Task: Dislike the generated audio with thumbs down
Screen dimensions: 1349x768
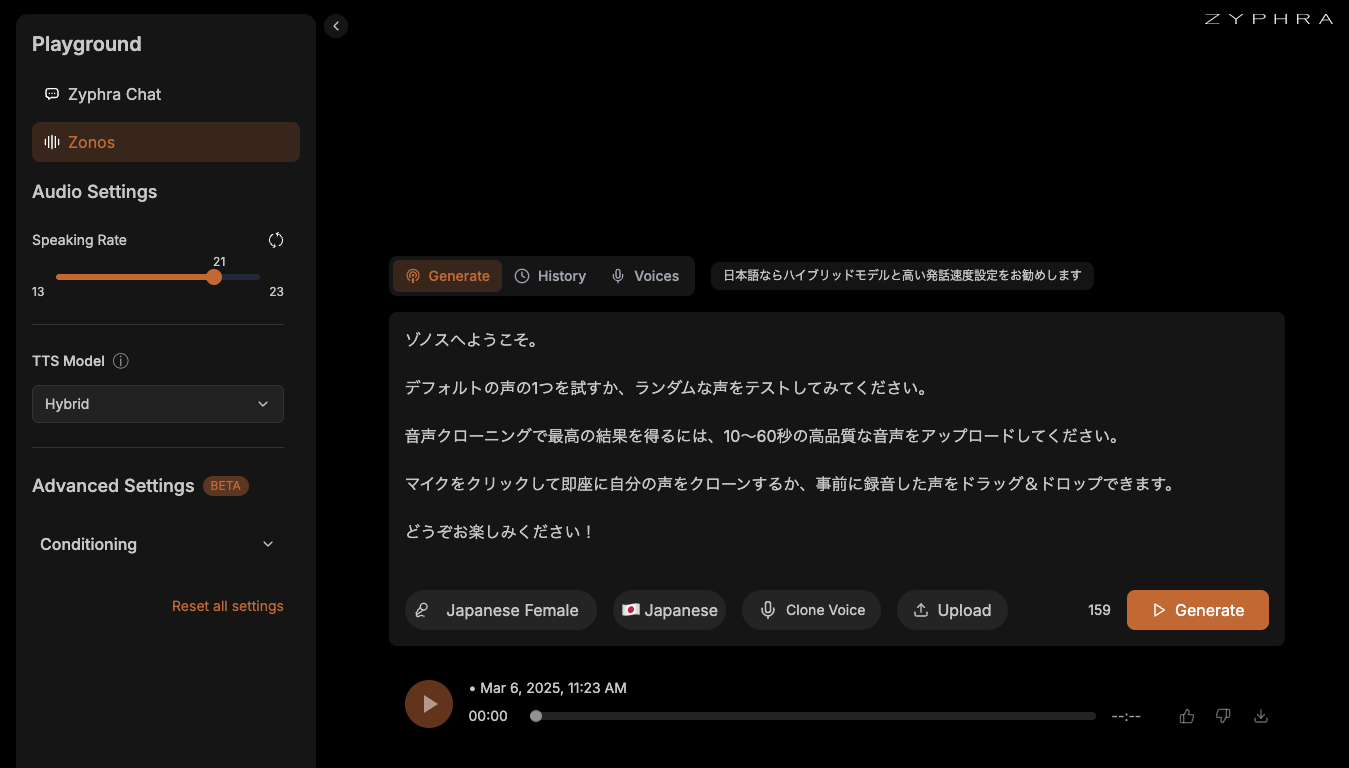Action: [x=1223, y=716]
